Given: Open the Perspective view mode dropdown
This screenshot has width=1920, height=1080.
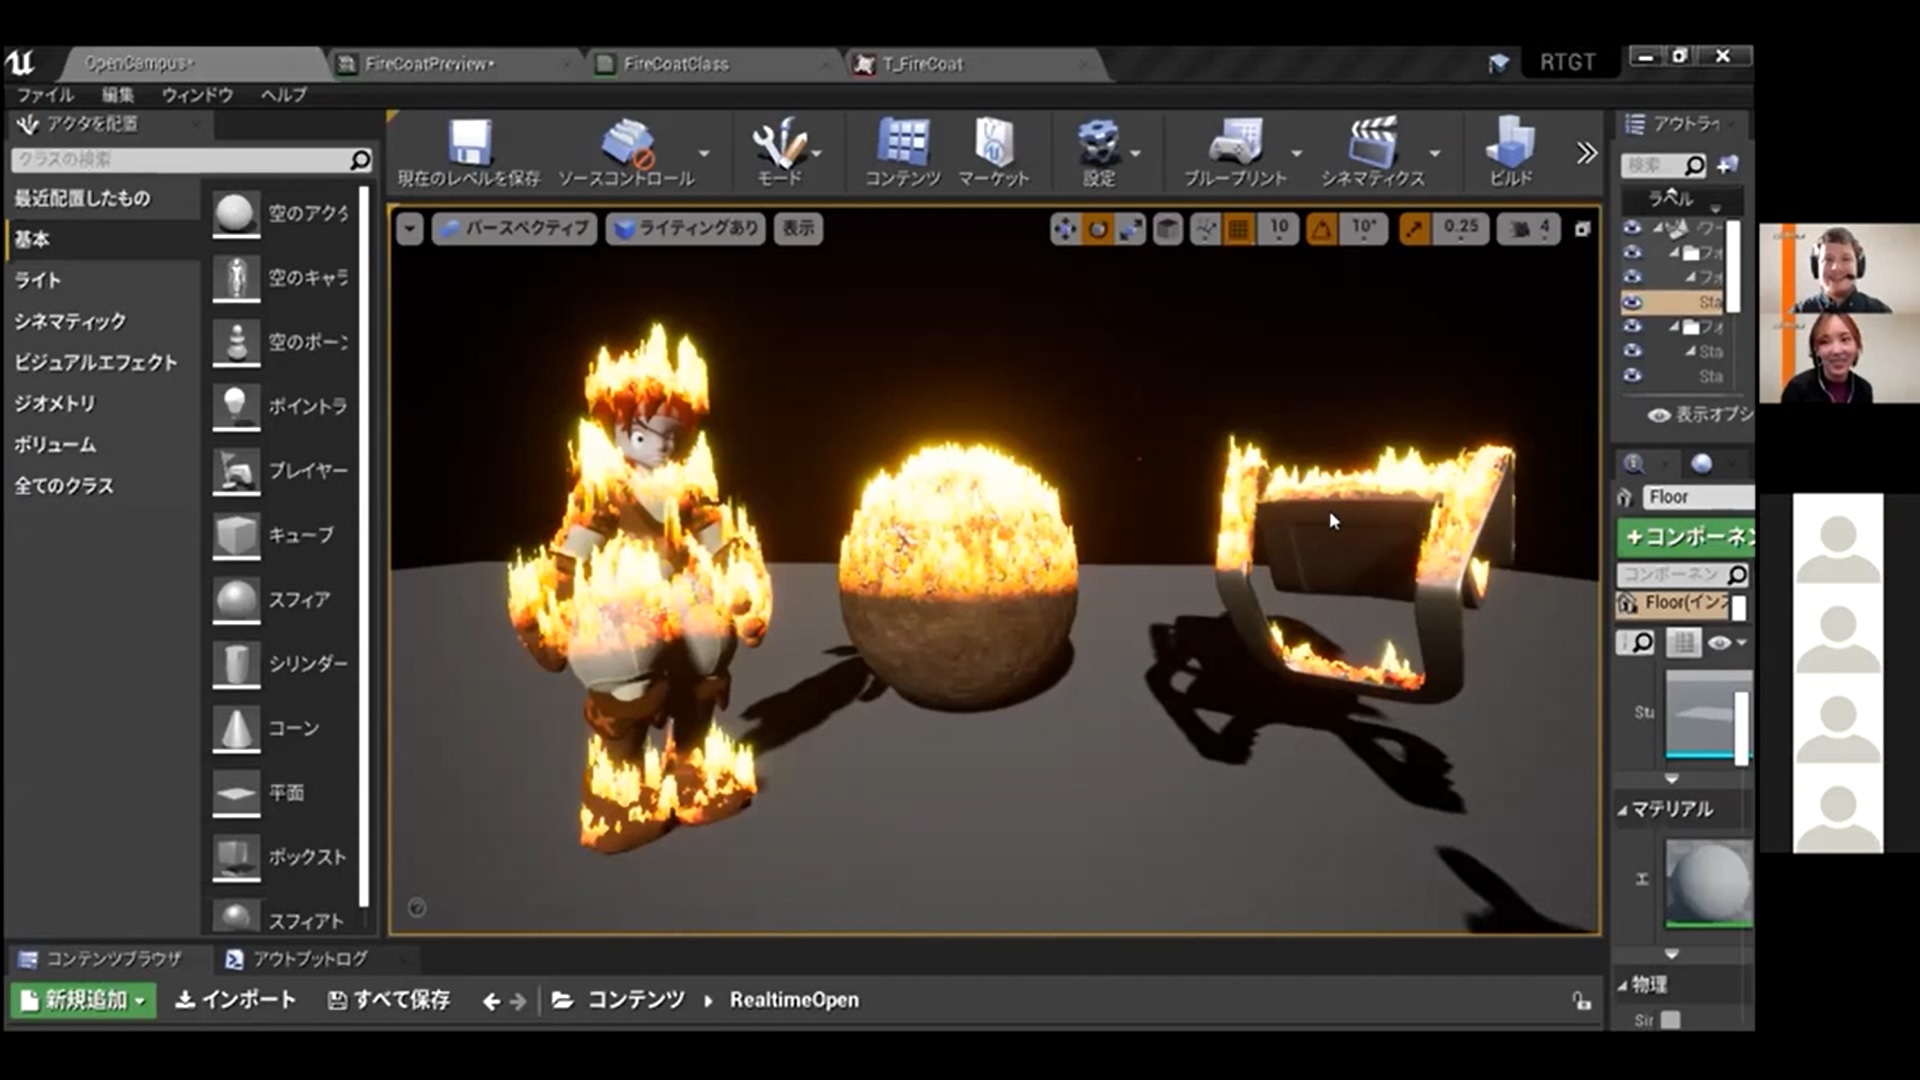Looking at the screenshot, I should (x=515, y=229).
